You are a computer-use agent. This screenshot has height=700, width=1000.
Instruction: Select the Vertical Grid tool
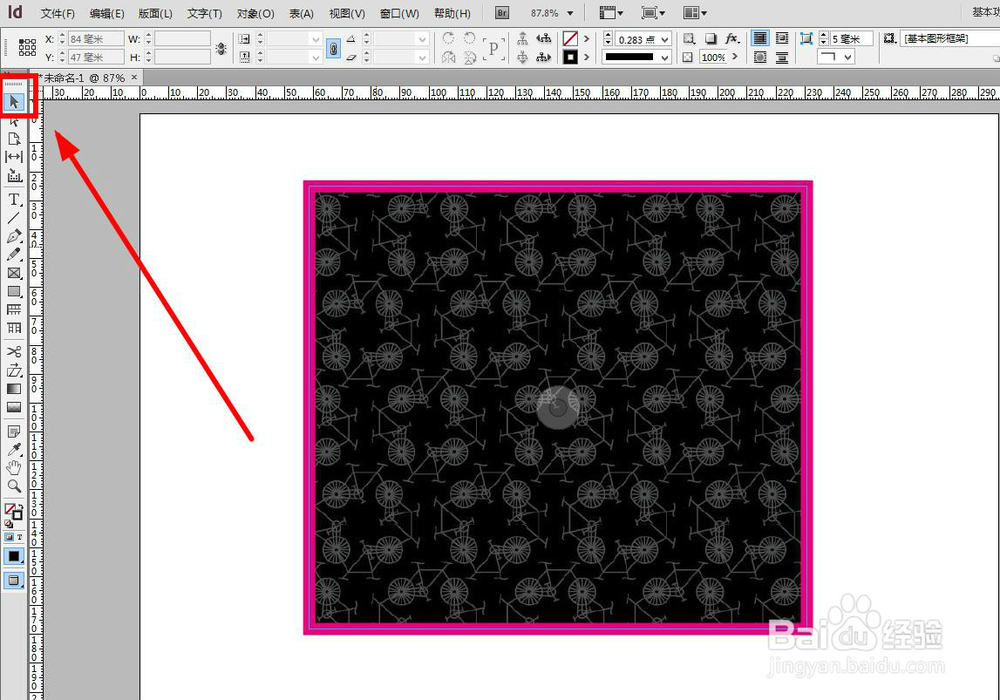click(14, 328)
